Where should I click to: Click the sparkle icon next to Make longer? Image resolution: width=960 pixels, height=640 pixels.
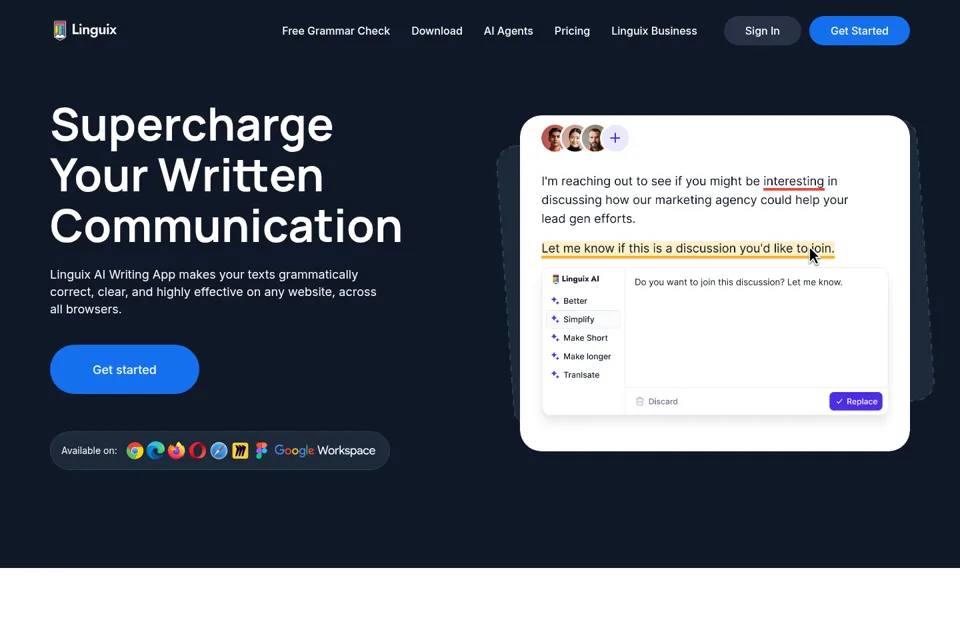point(555,356)
